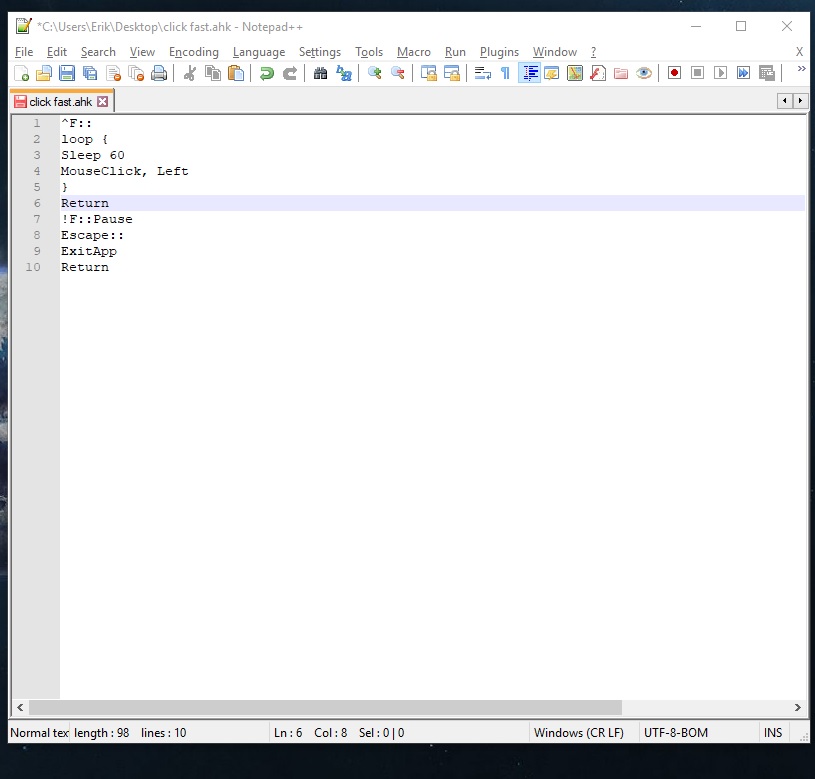The width and height of the screenshot is (815, 779).
Task: Click the tab bar scroll-right arrow
Action: point(800,100)
